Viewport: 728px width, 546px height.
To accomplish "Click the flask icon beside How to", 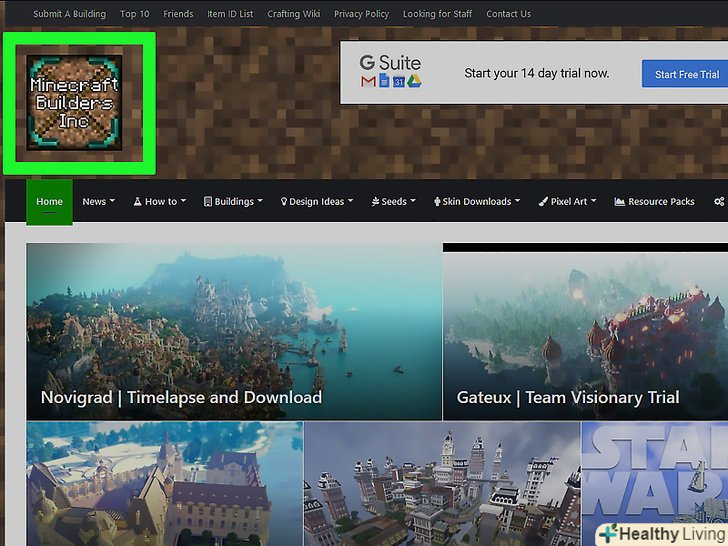I will coord(137,202).
